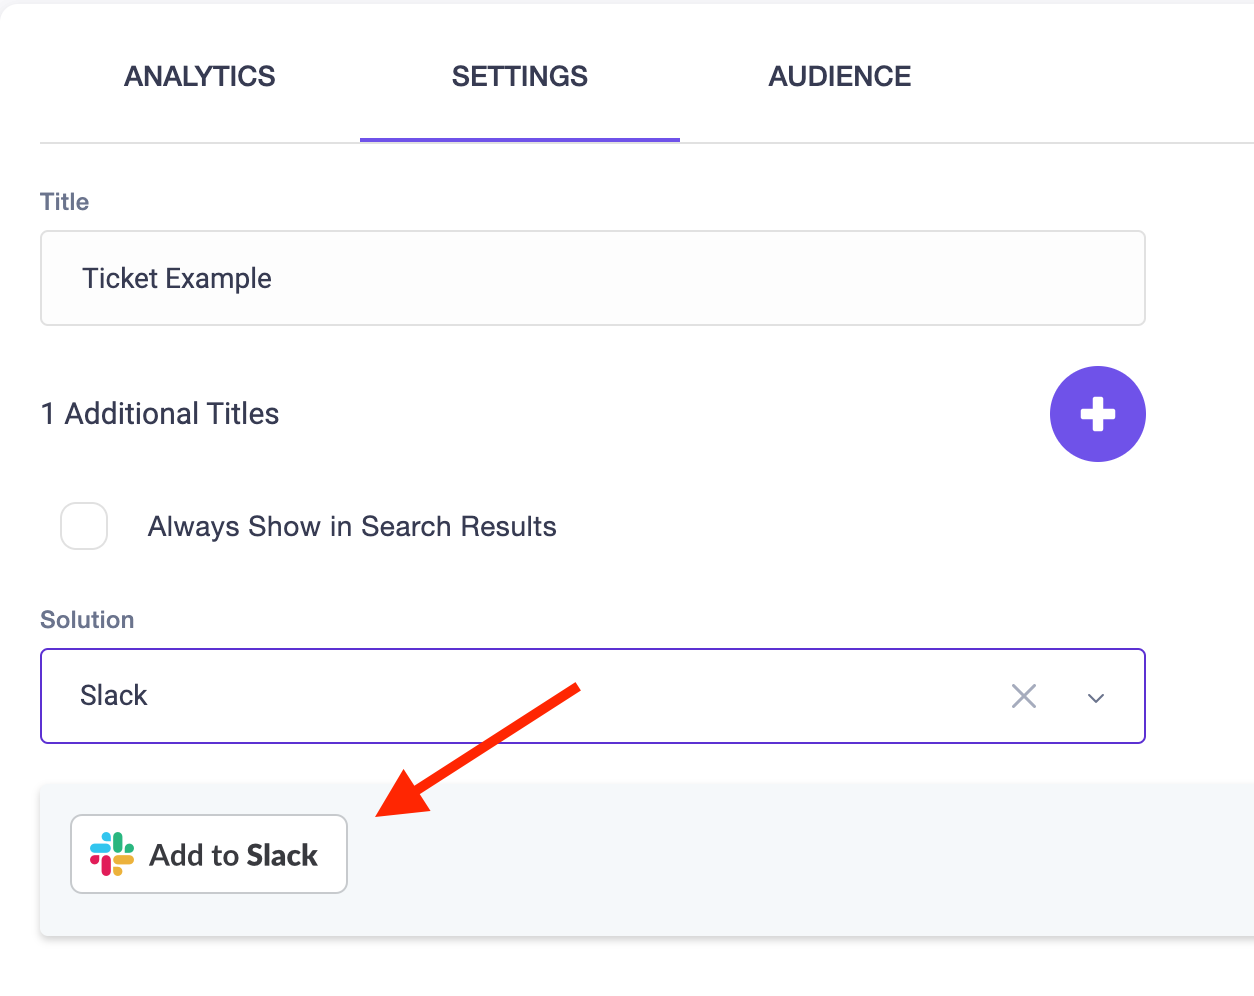Click the 1 Additional Titles label
Viewport: 1254px width, 996px height.
tap(160, 414)
